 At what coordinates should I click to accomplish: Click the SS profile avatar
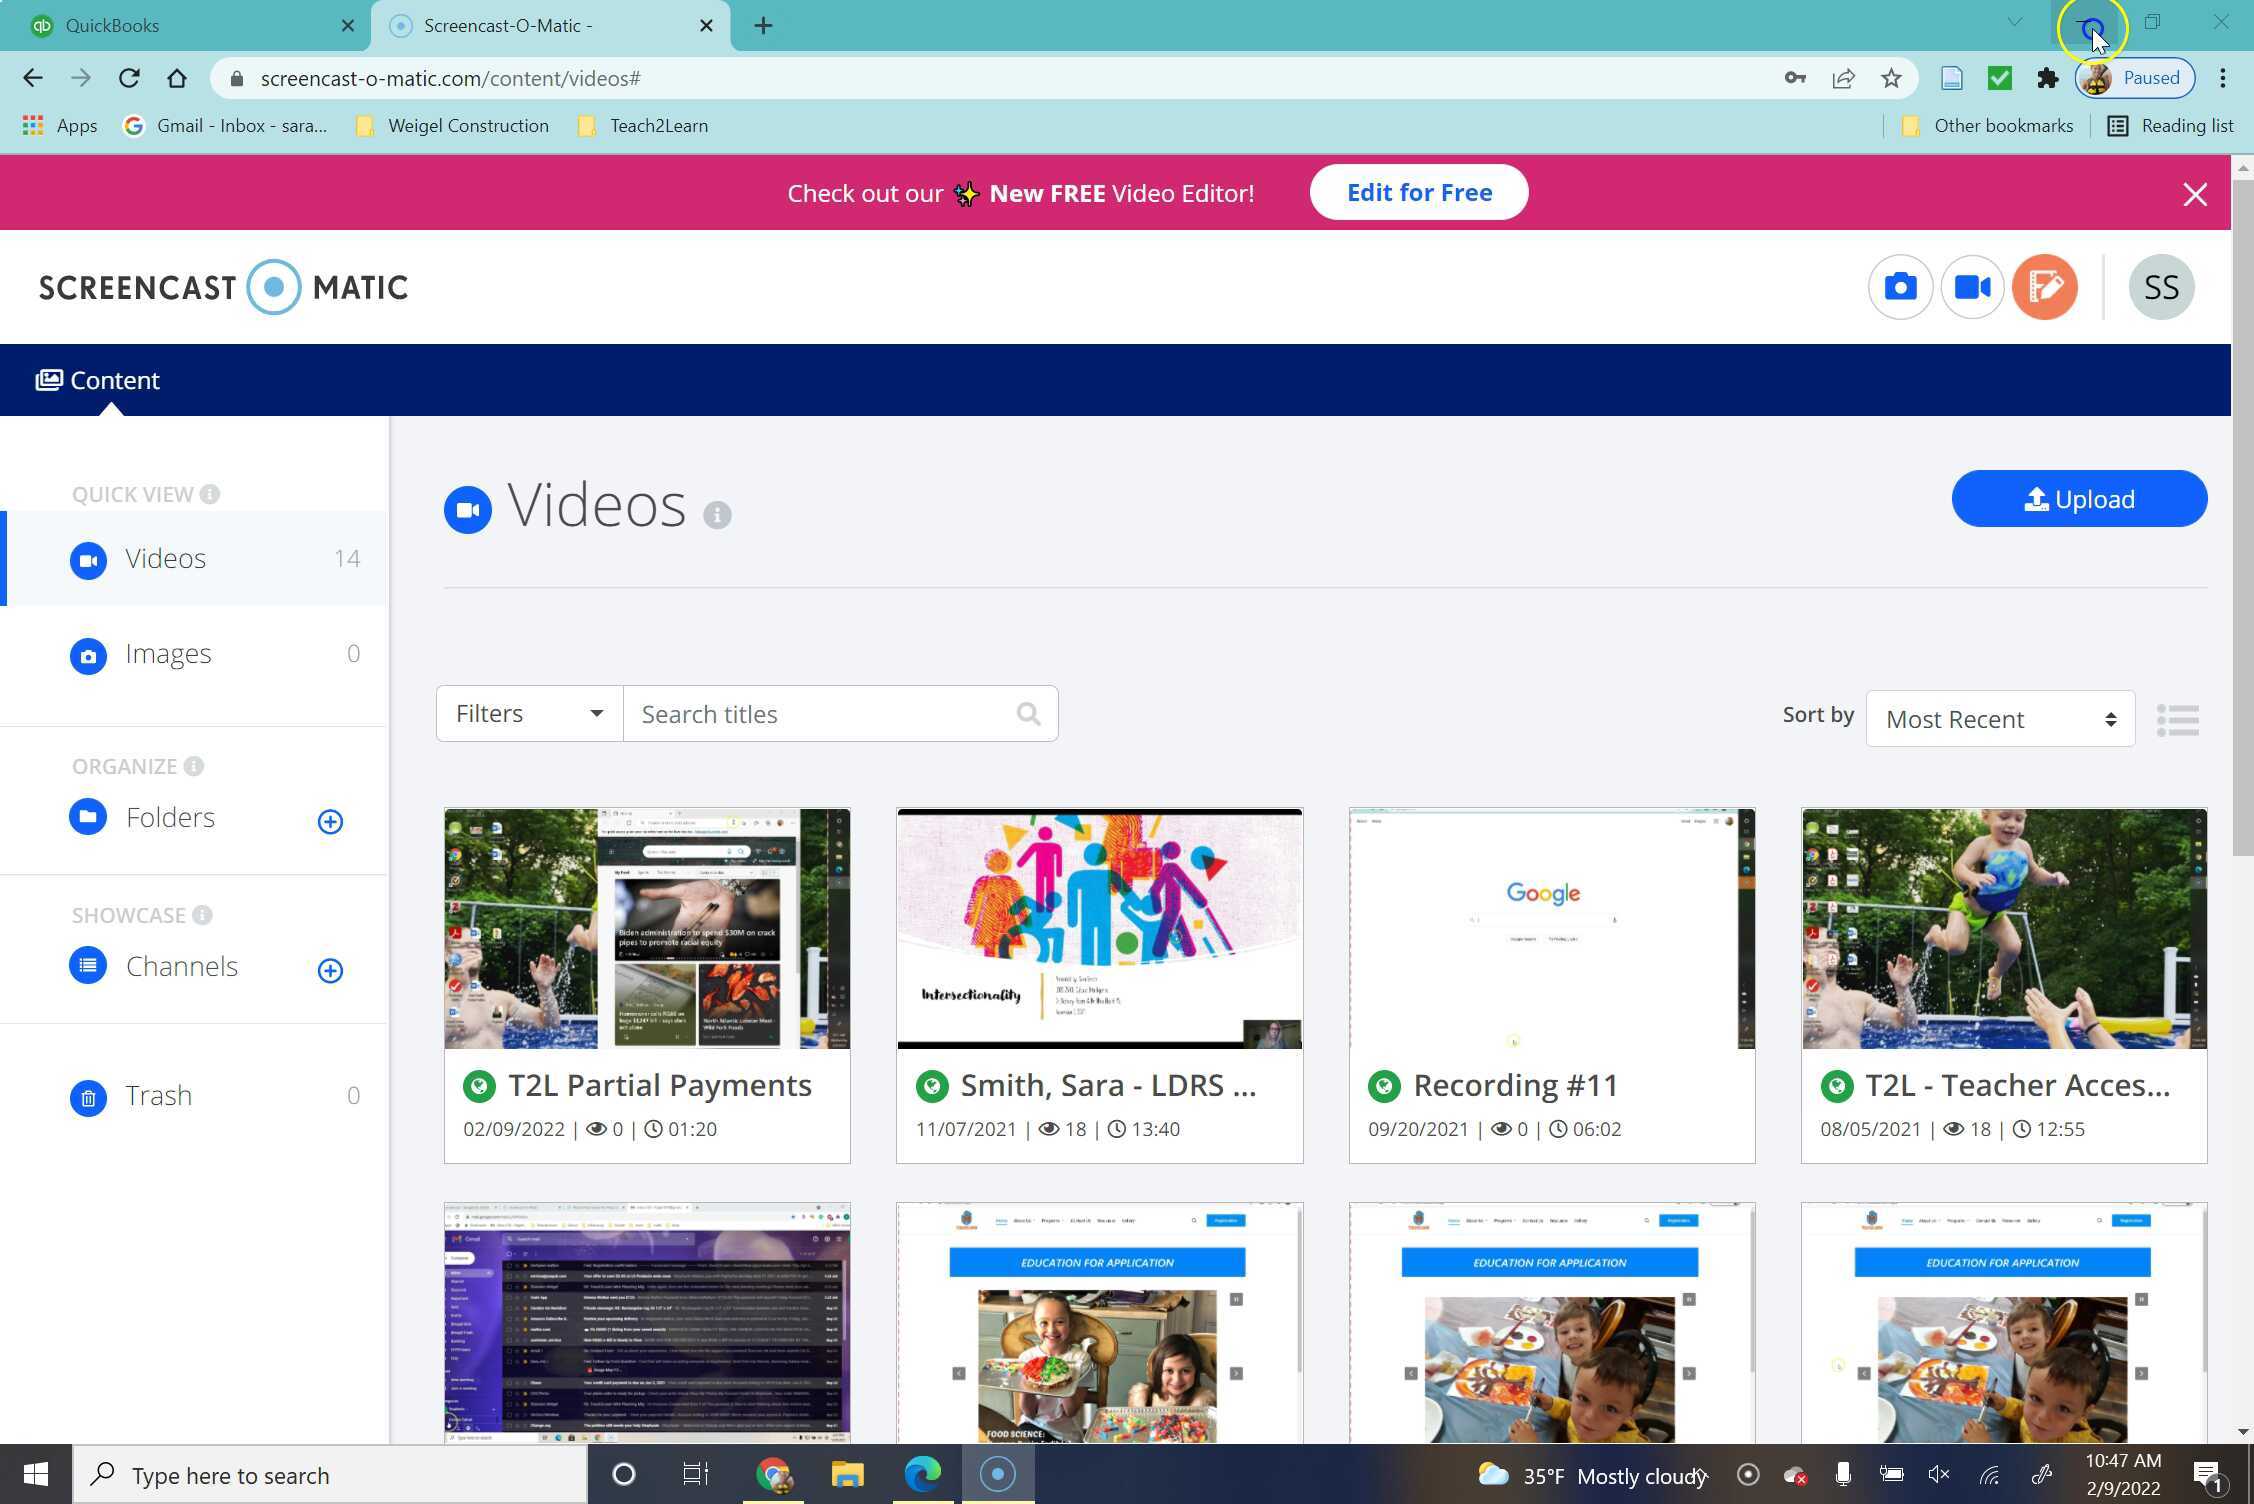click(x=2161, y=288)
